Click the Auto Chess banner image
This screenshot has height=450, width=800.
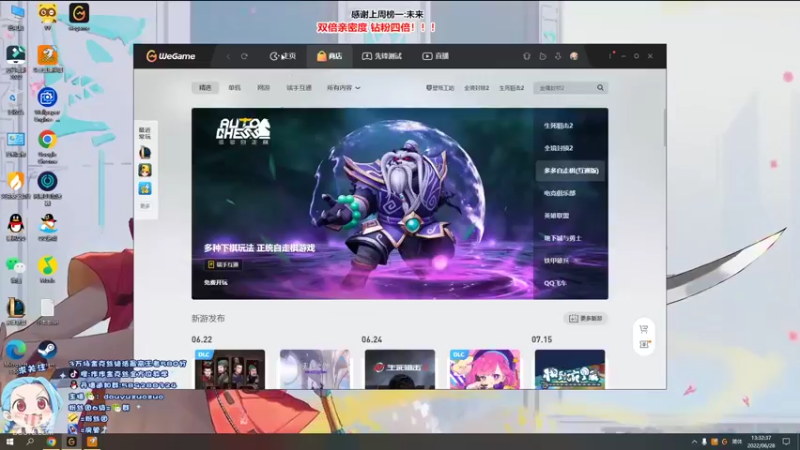tap(362, 203)
